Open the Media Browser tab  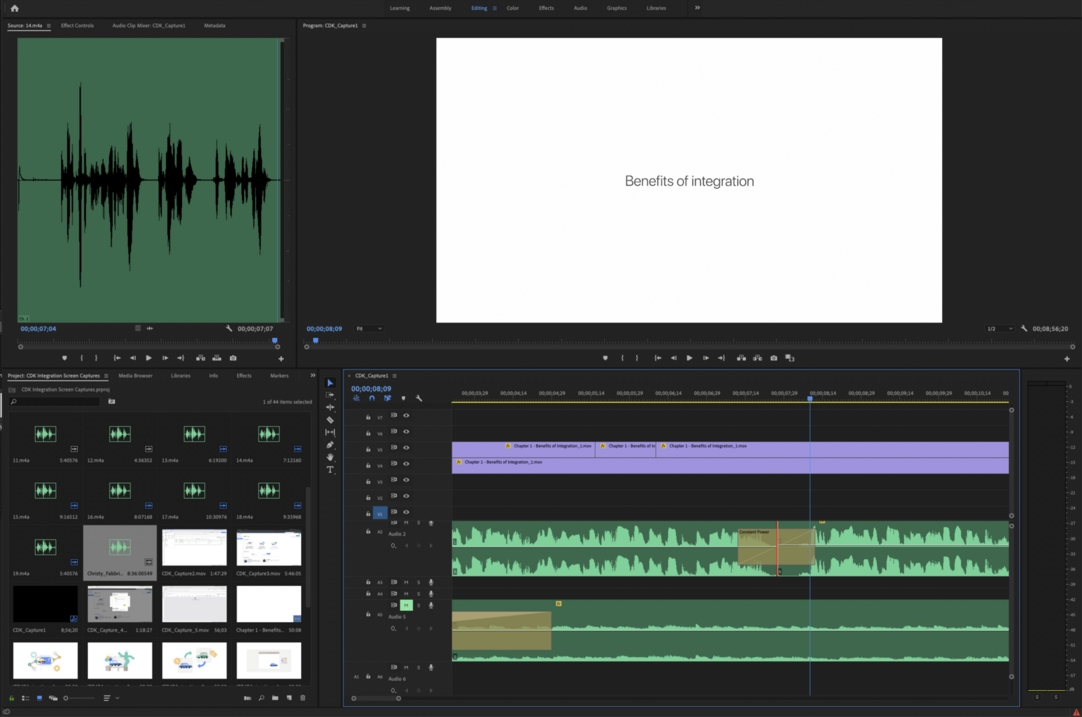(x=135, y=375)
